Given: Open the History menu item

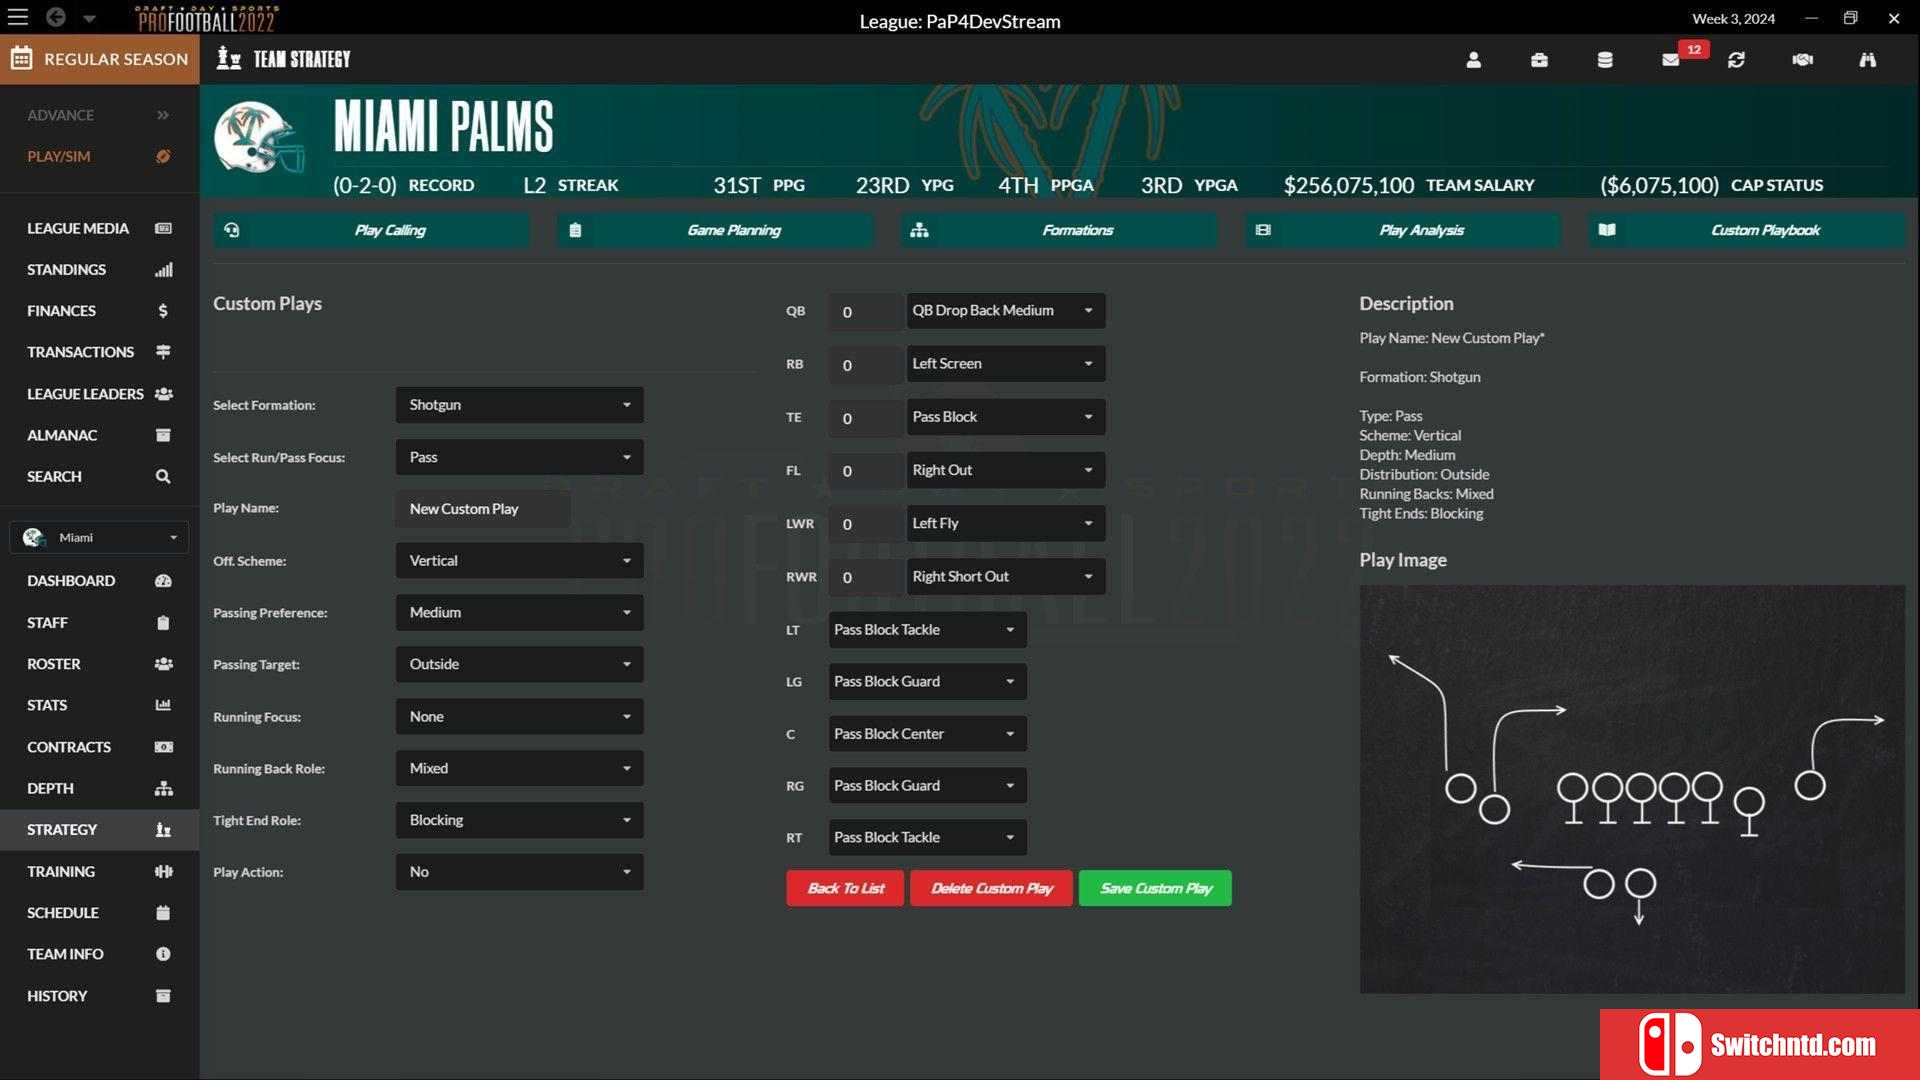Looking at the screenshot, I should [99, 996].
